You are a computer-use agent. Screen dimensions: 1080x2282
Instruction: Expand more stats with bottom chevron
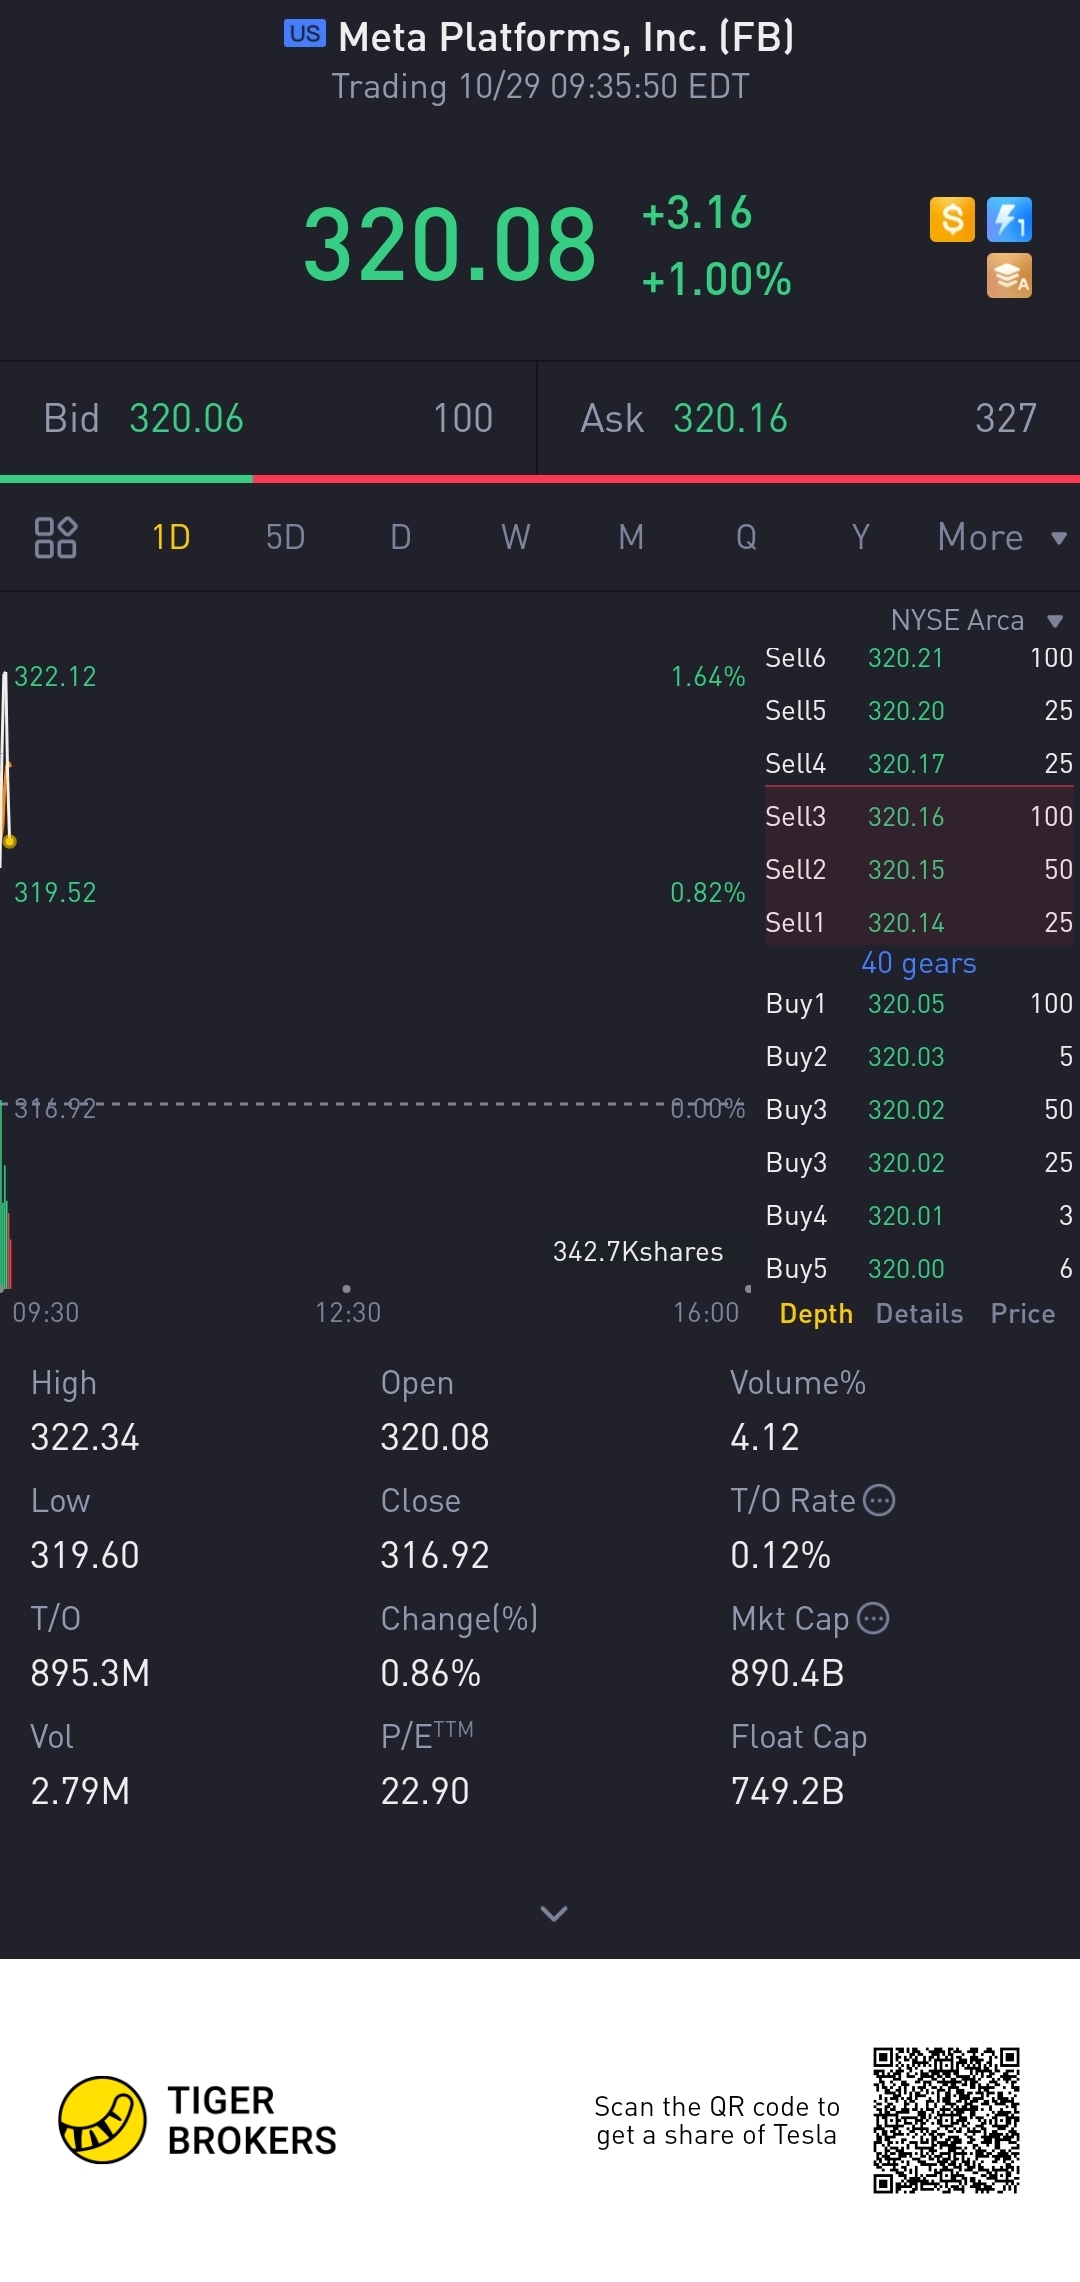[x=554, y=1913]
